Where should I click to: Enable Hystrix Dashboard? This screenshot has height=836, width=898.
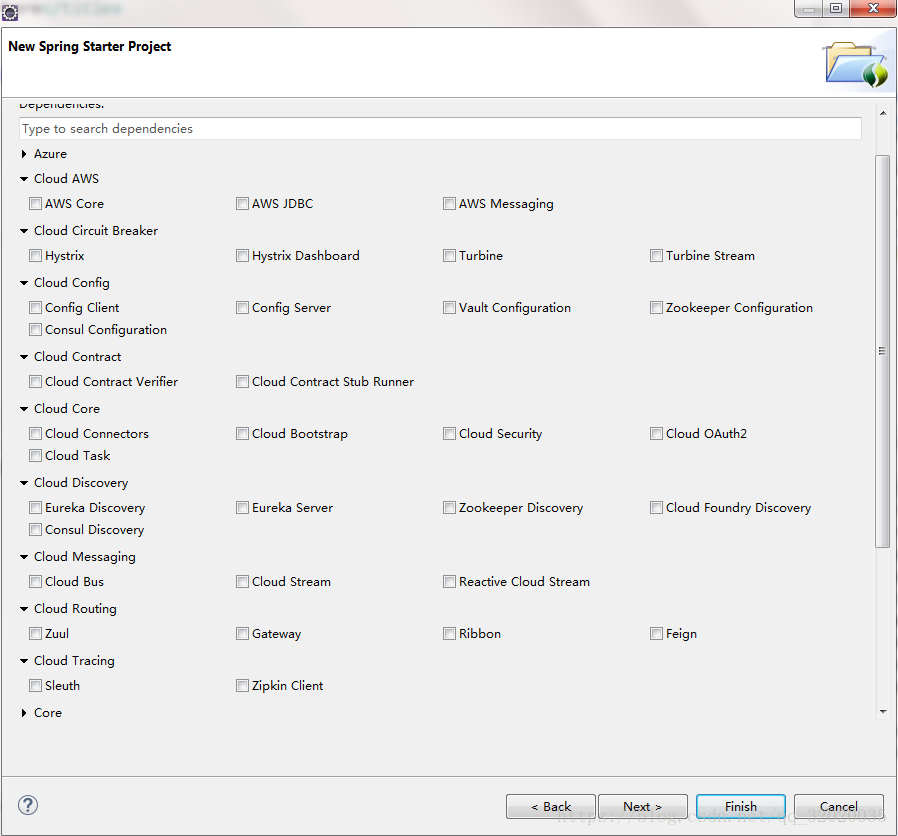coord(242,255)
